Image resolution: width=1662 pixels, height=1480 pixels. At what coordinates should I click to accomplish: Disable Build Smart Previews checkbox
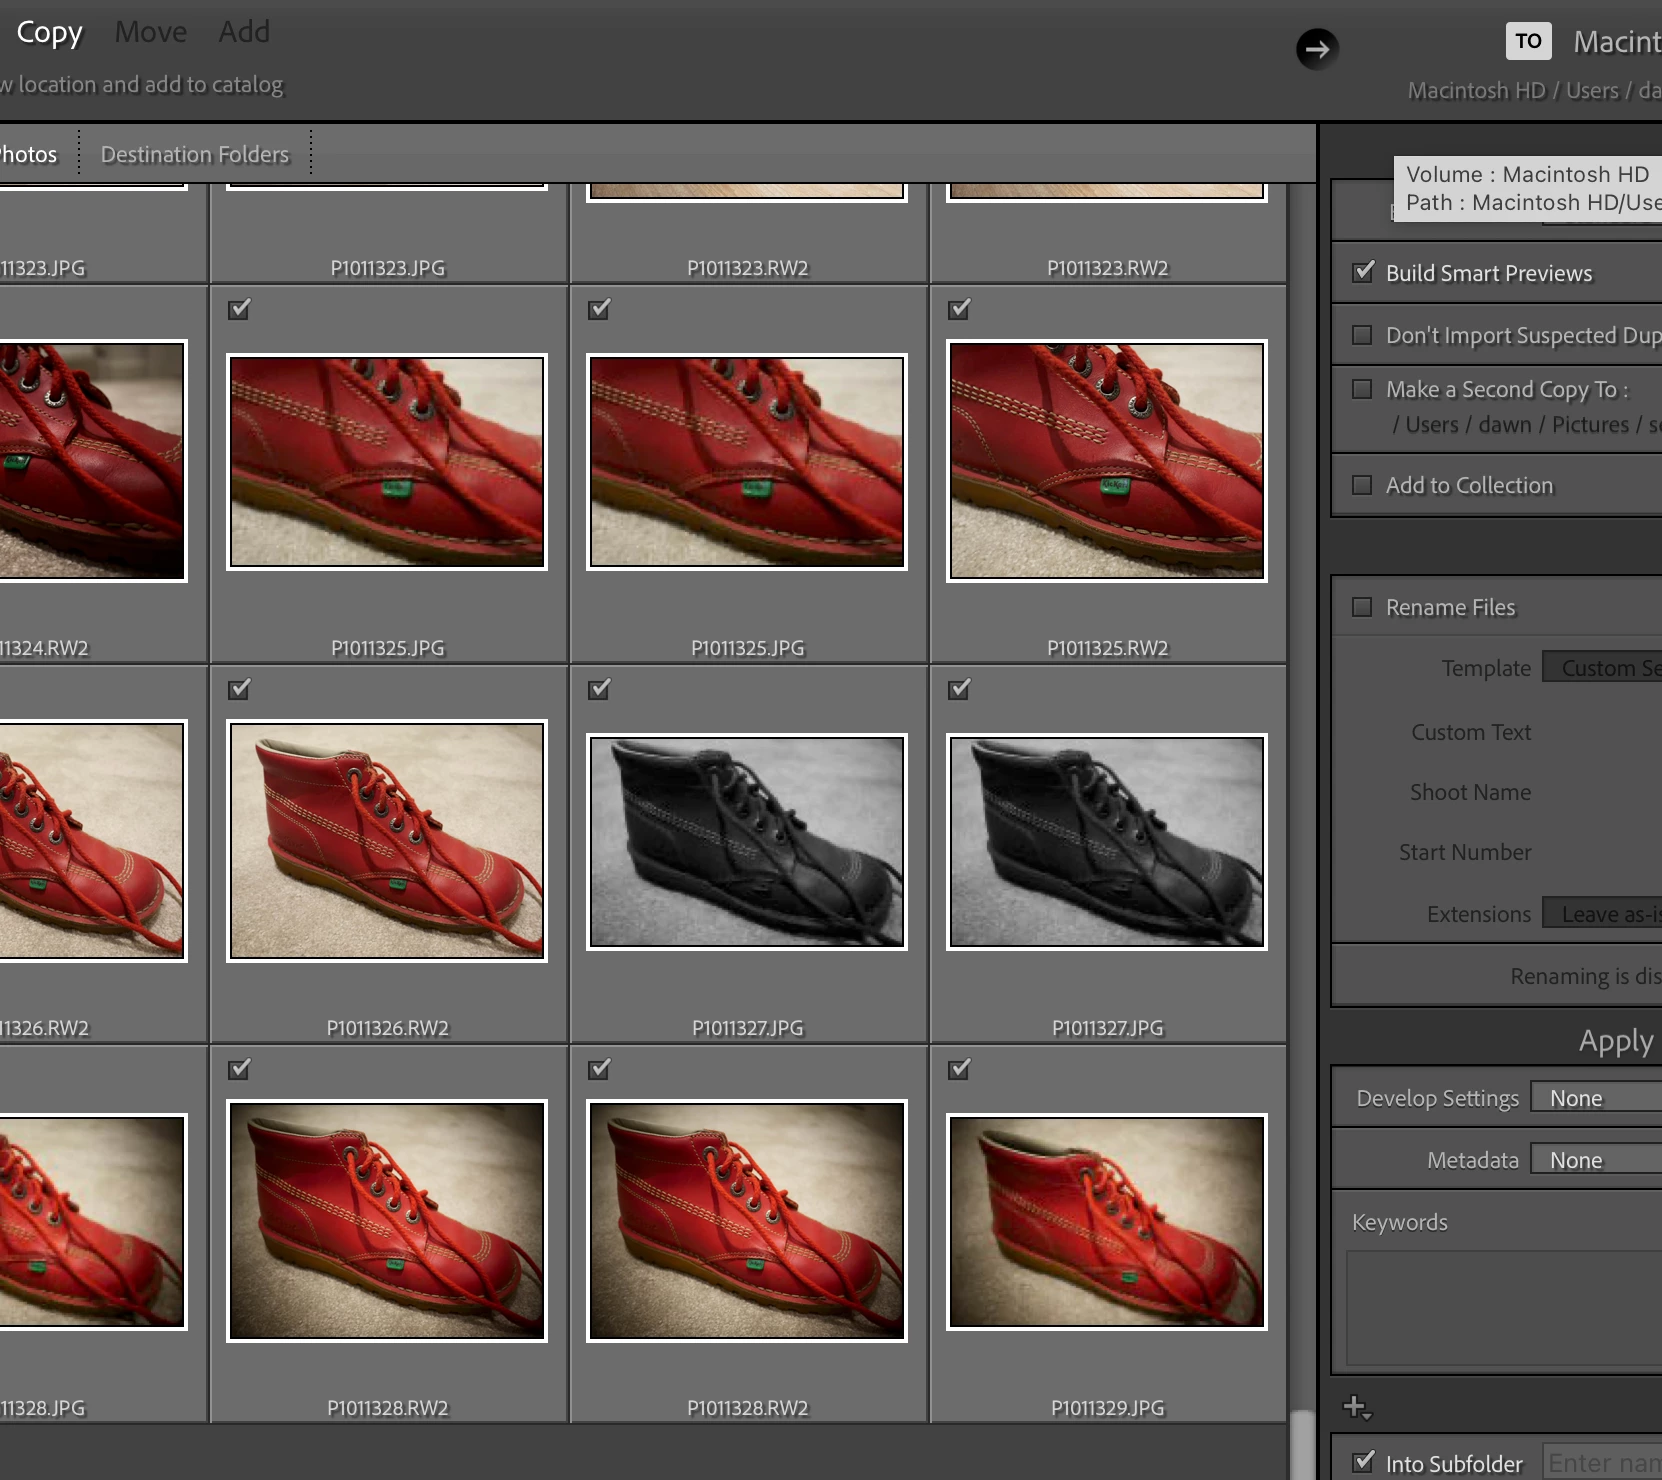pos(1363,273)
